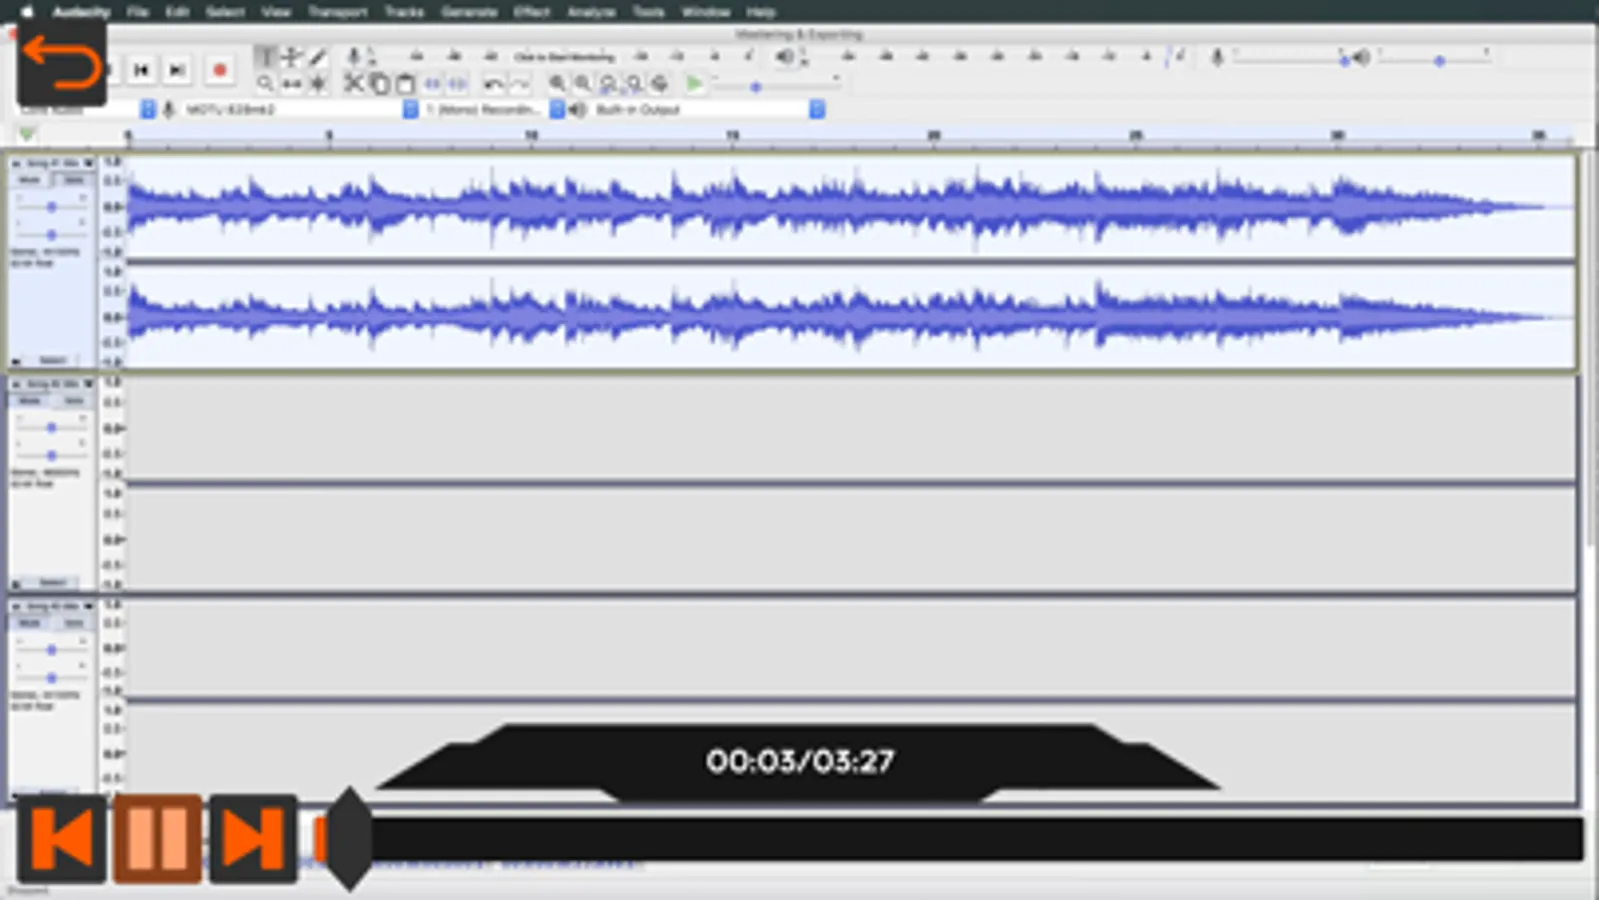
Task: Click the green Play-at-Speed icon
Action: tap(694, 83)
